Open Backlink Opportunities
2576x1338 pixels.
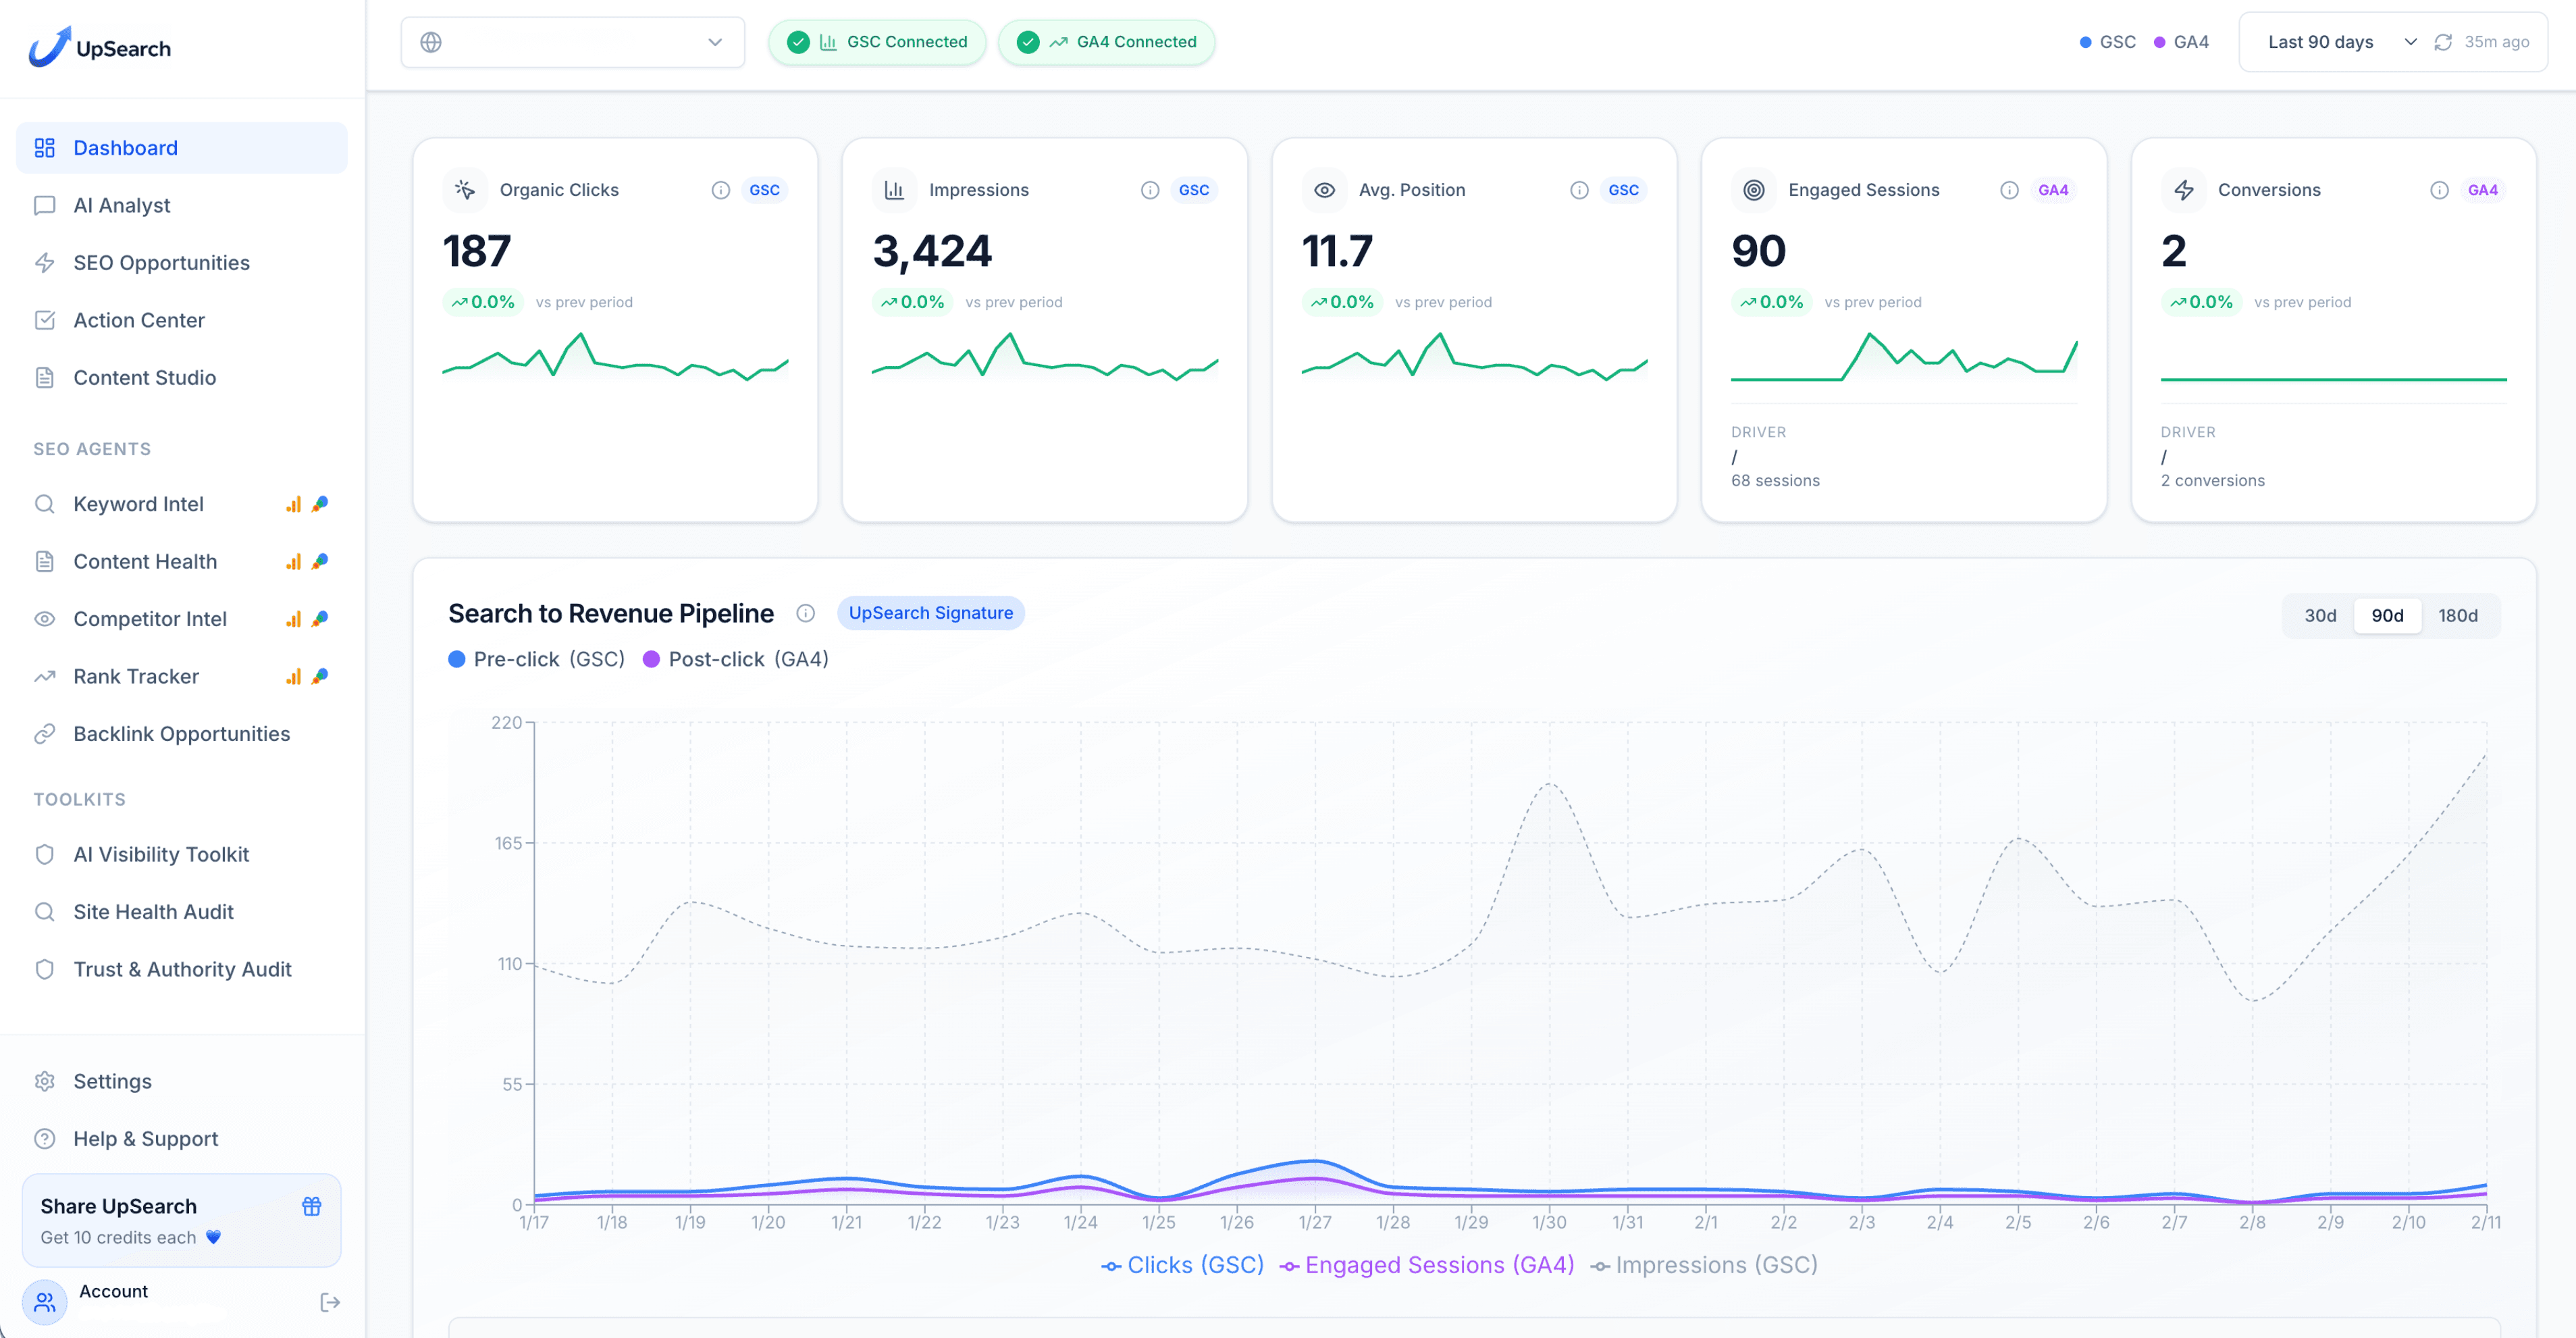click(x=182, y=733)
